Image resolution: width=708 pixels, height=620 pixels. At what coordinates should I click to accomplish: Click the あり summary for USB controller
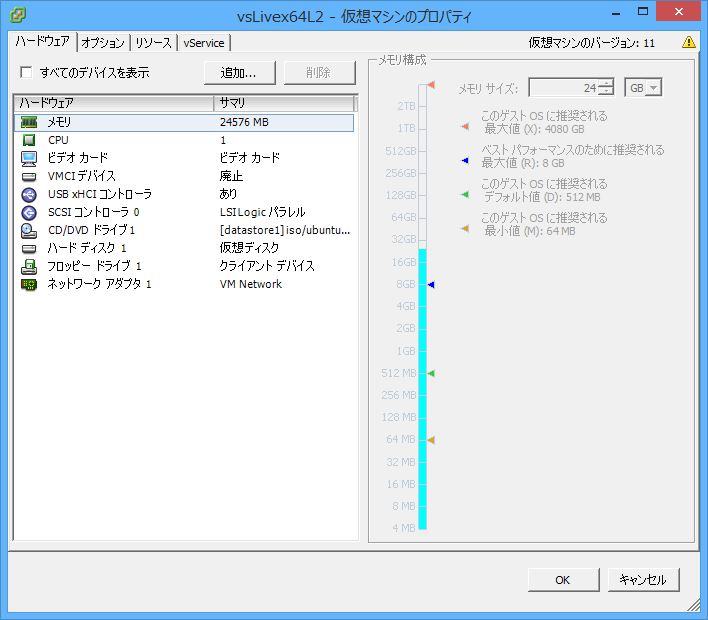[228, 194]
